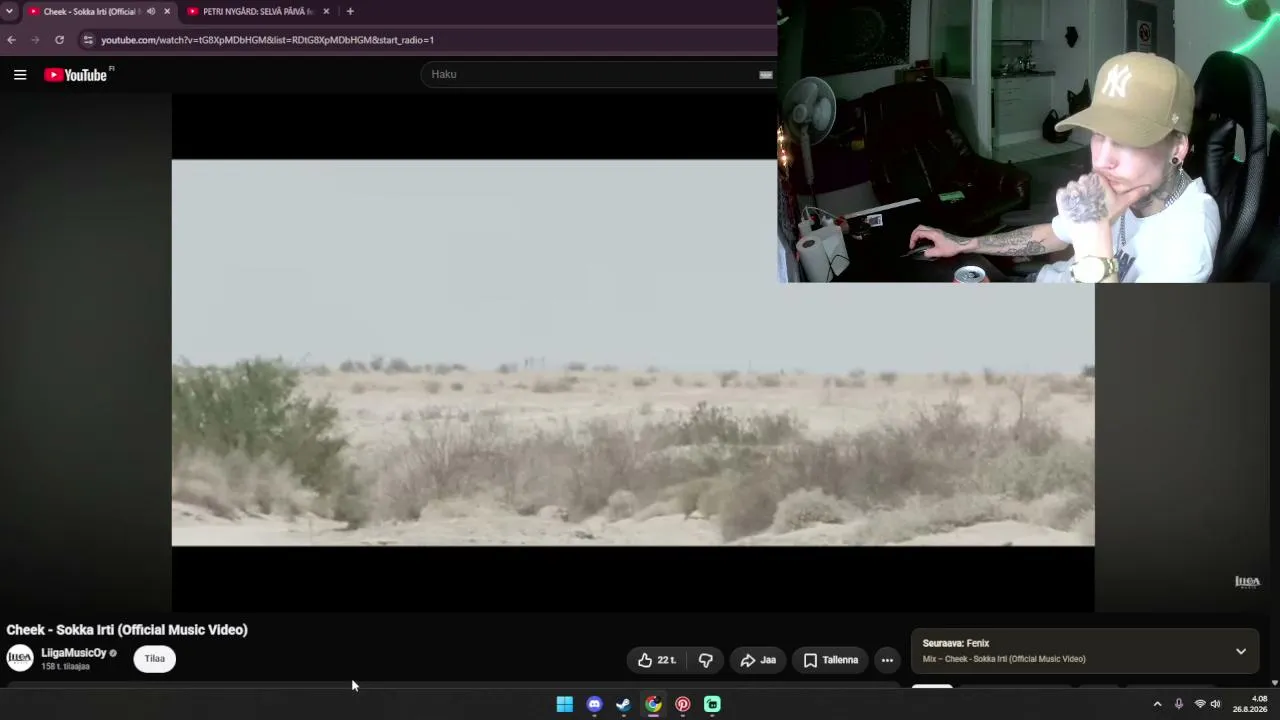This screenshot has height=720, width=1280.
Task: Open Steam from the taskbar
Action: pos(624,704)
